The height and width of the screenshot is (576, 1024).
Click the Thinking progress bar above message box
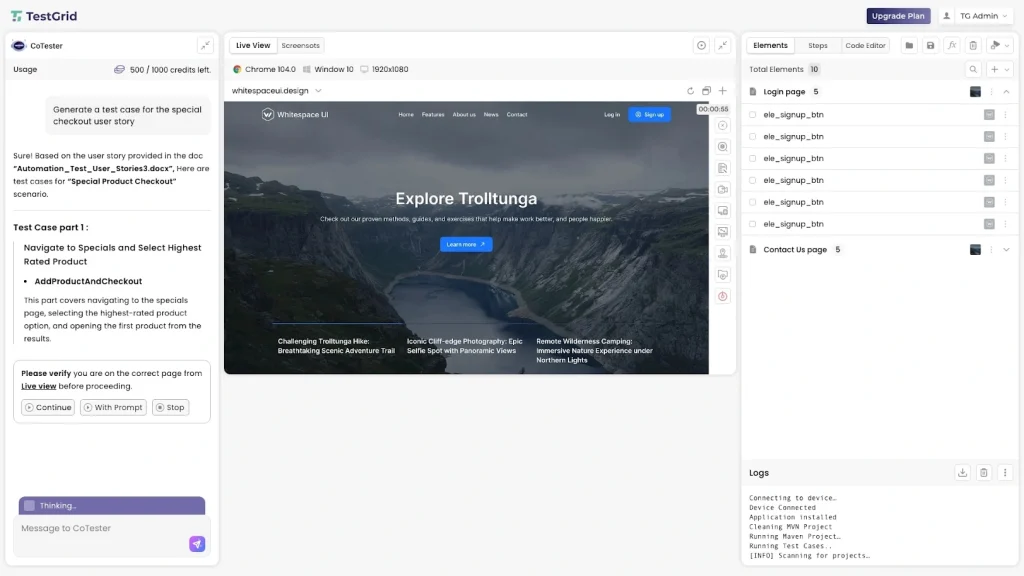[x=111, y=505]
